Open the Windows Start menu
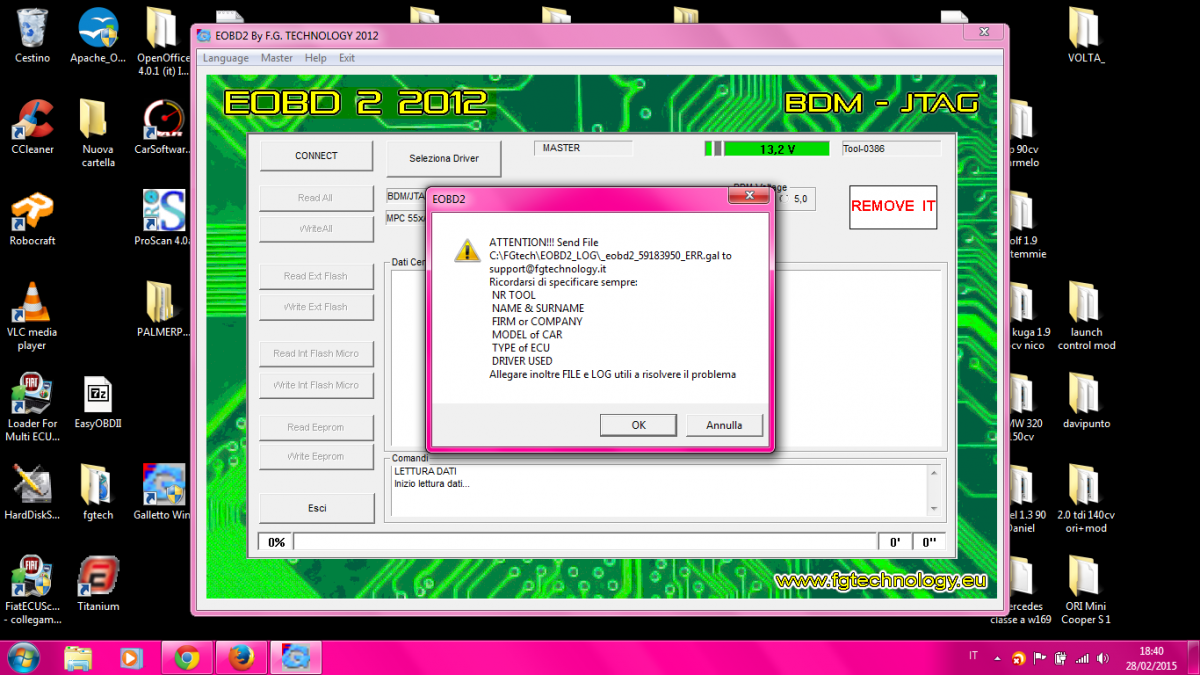The height and width of the screenshot is (675, 1200). point(24,657)
